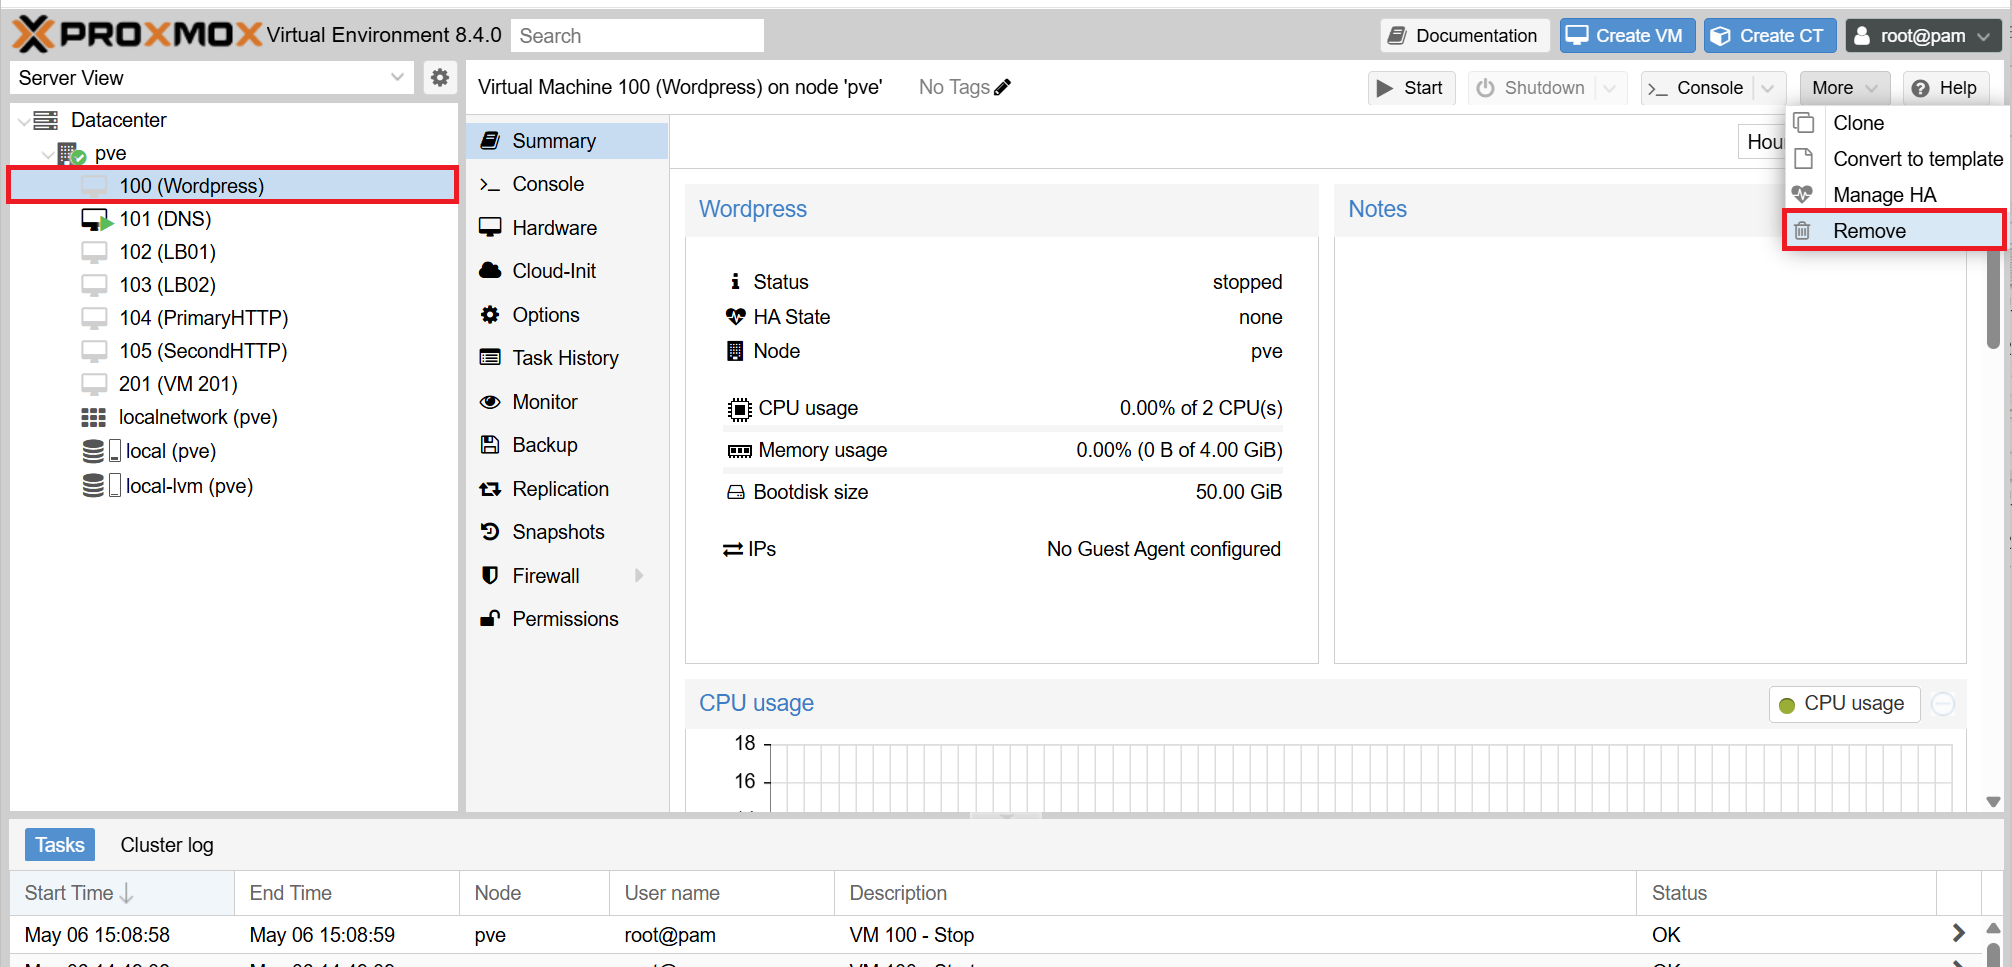Click the tree settings gear icon

click(x=439, y=78)
